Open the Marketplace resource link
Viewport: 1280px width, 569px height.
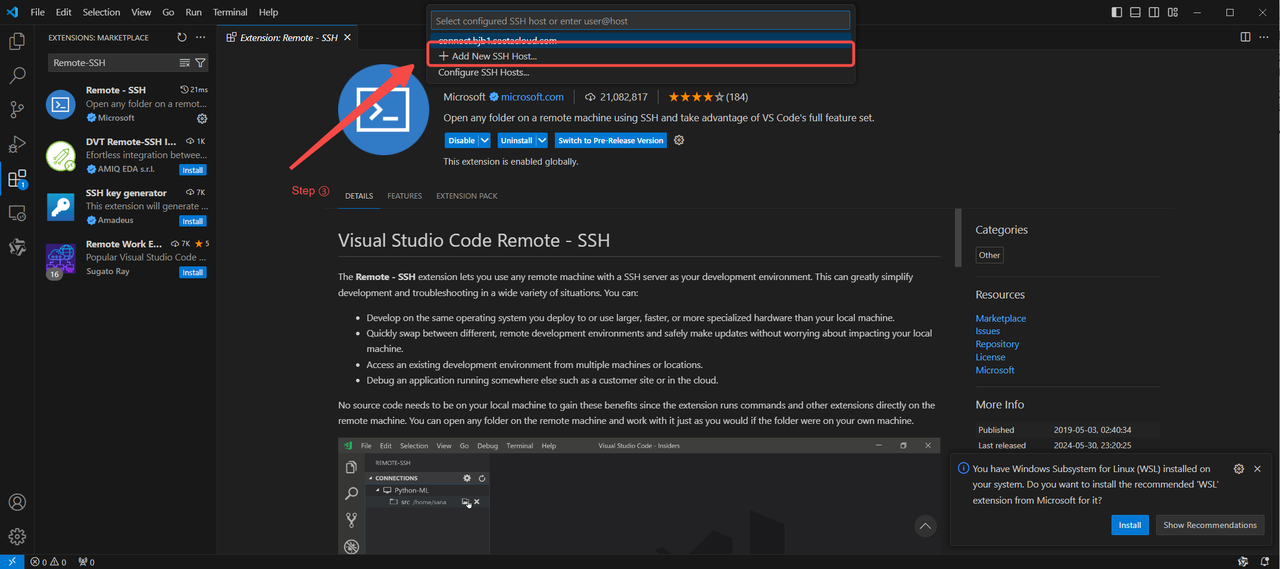1000,318
